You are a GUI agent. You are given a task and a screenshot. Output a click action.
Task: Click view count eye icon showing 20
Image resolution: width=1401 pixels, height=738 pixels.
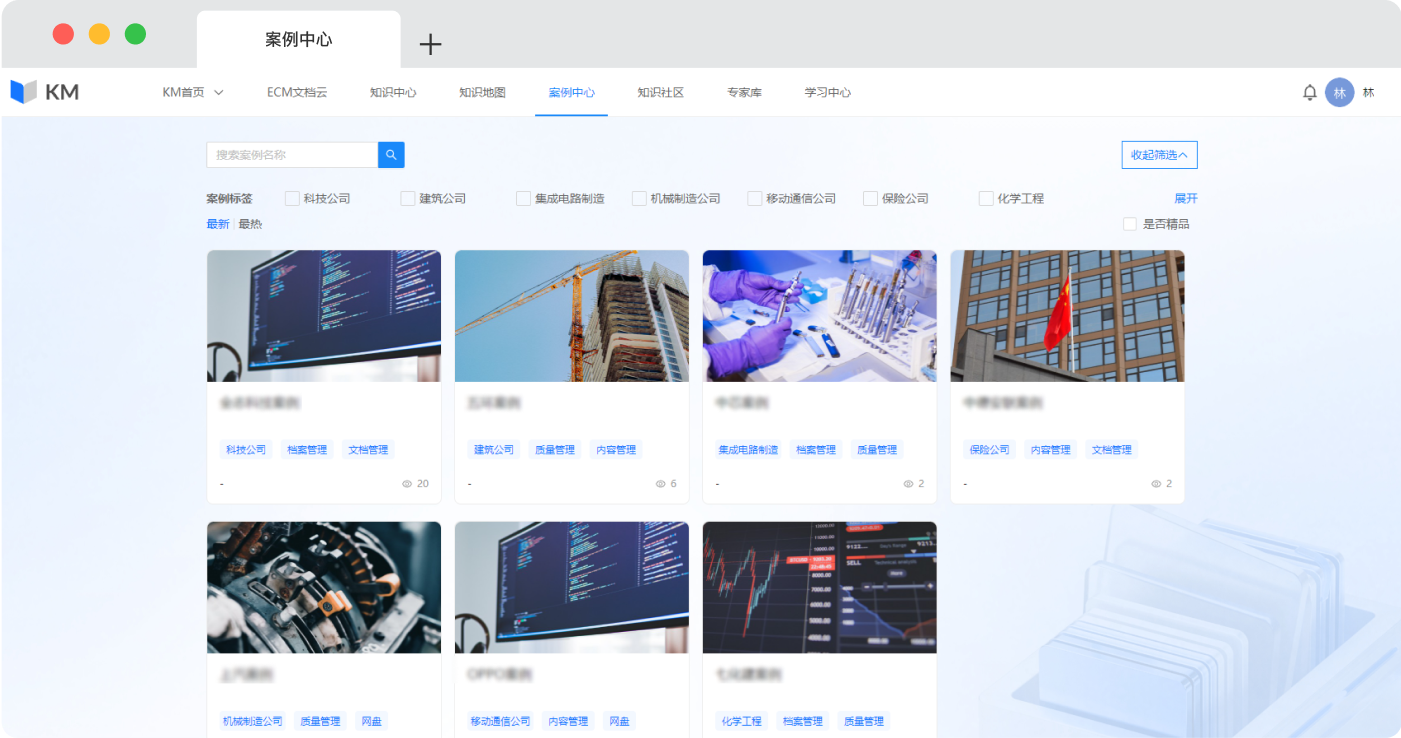pos(407,484)
